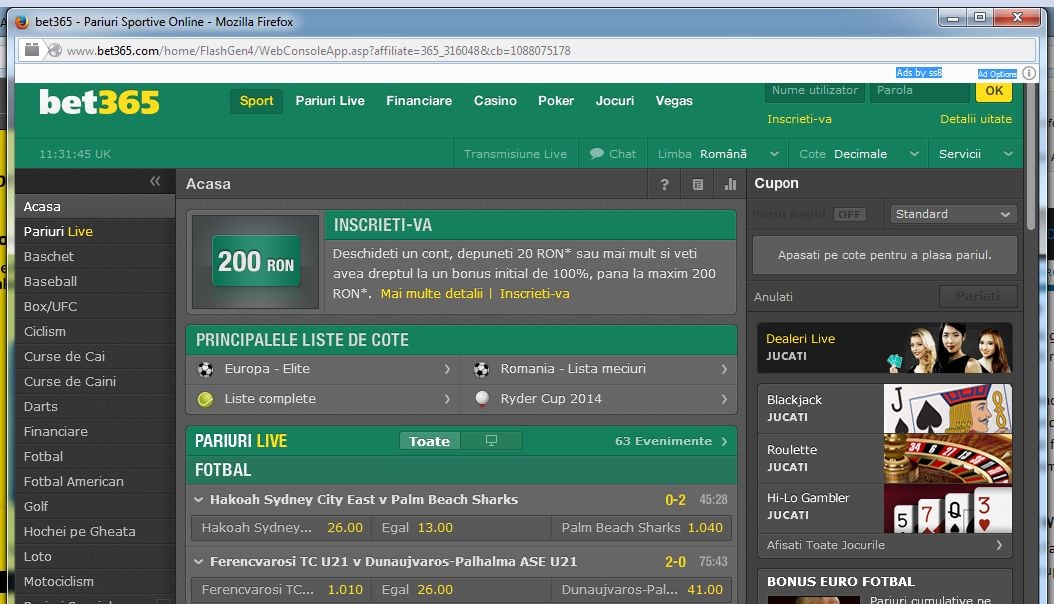1054x604 pixels.
Task: Click the Pariati button
Action: [978, 296]
